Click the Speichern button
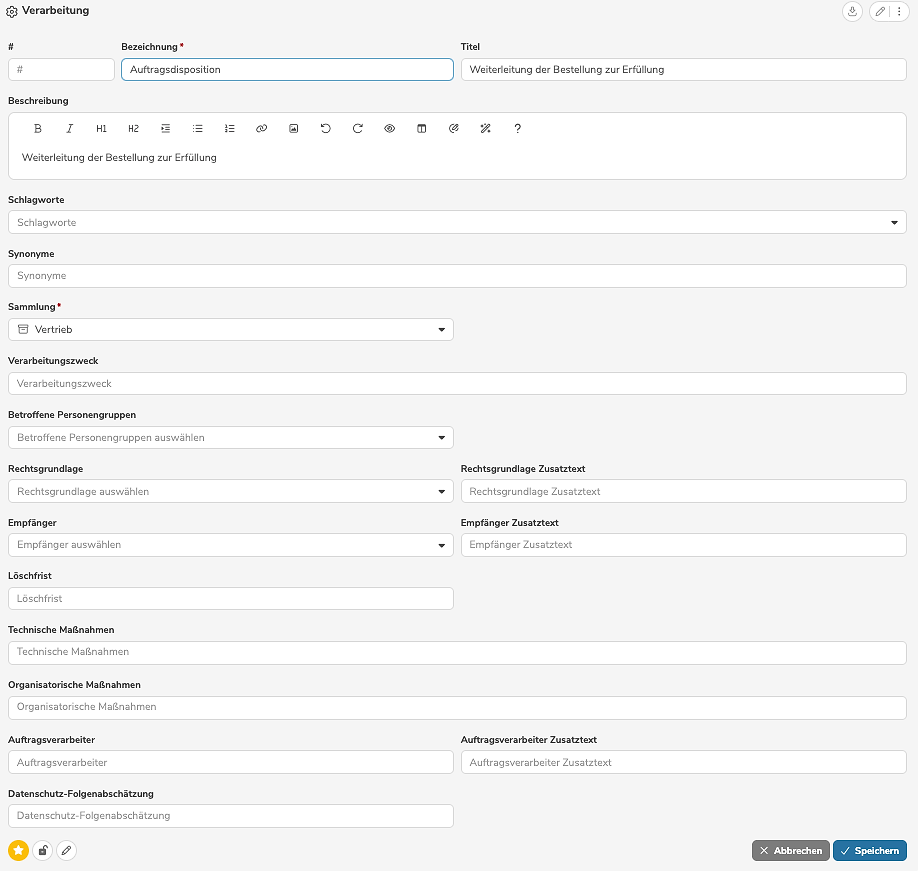 [869, 851]
